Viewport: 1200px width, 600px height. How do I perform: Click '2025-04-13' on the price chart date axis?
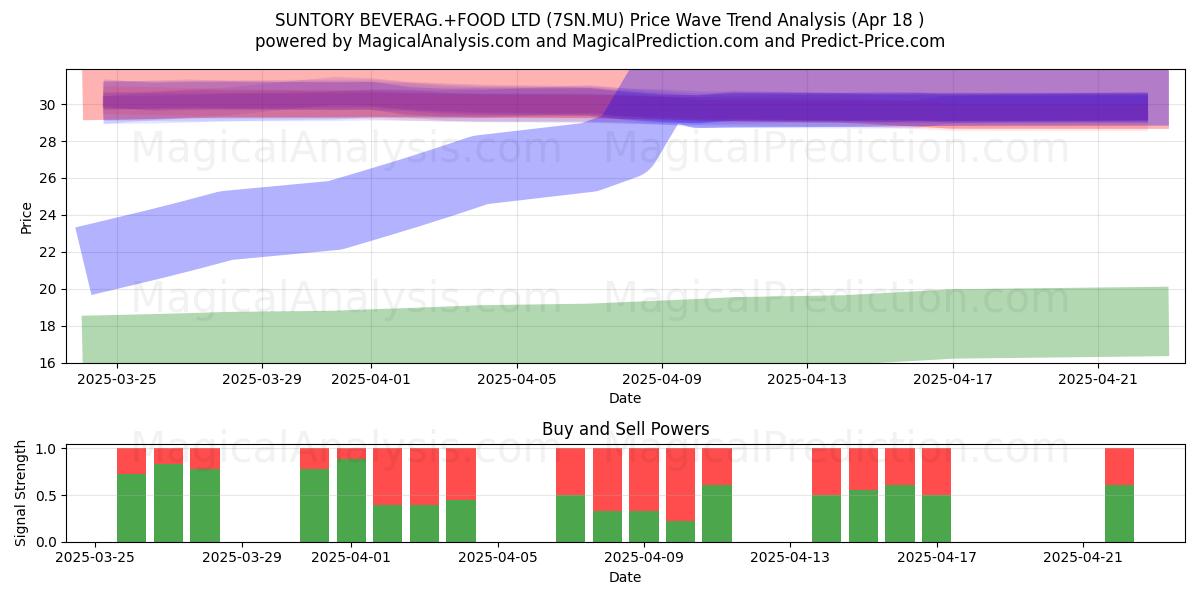(808, 379)
